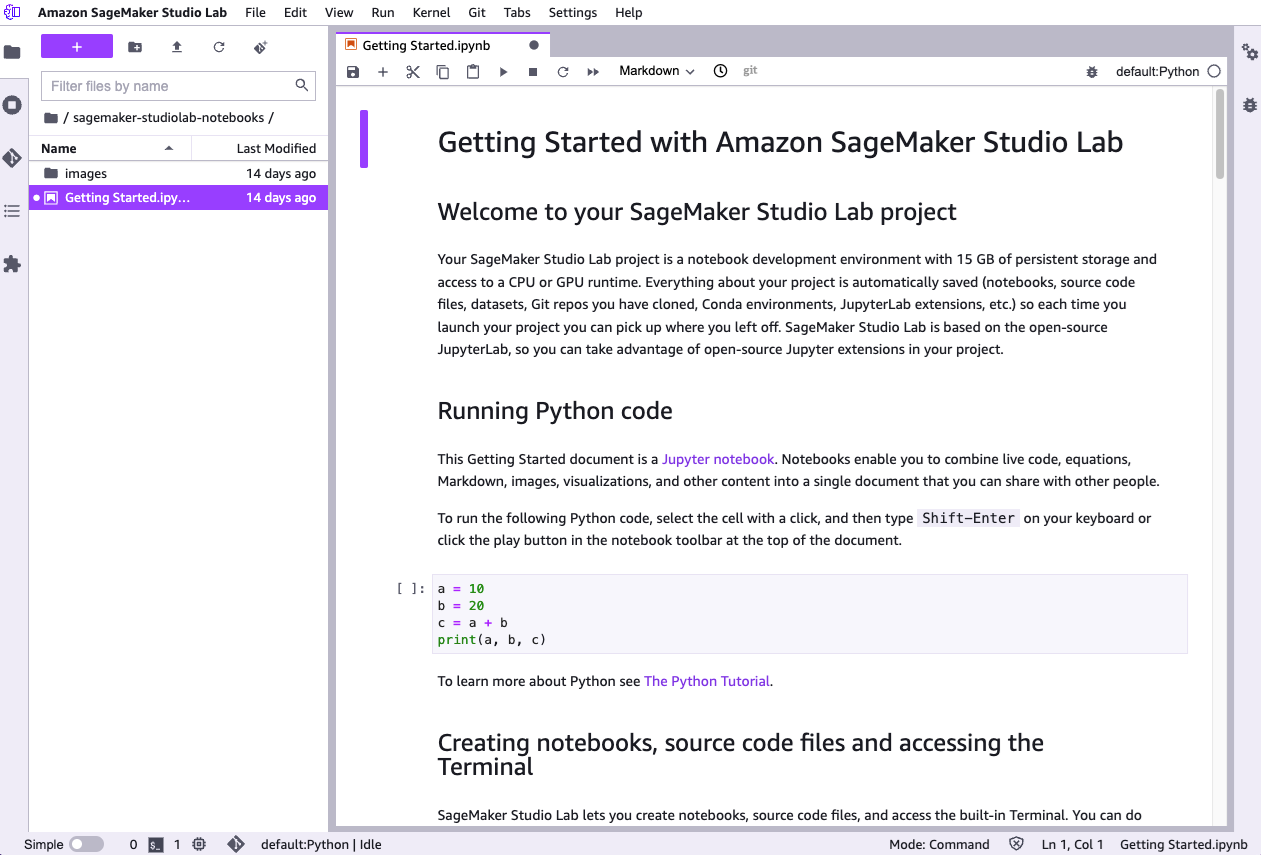Click Mode: Command in status bar

click(939, 844)
